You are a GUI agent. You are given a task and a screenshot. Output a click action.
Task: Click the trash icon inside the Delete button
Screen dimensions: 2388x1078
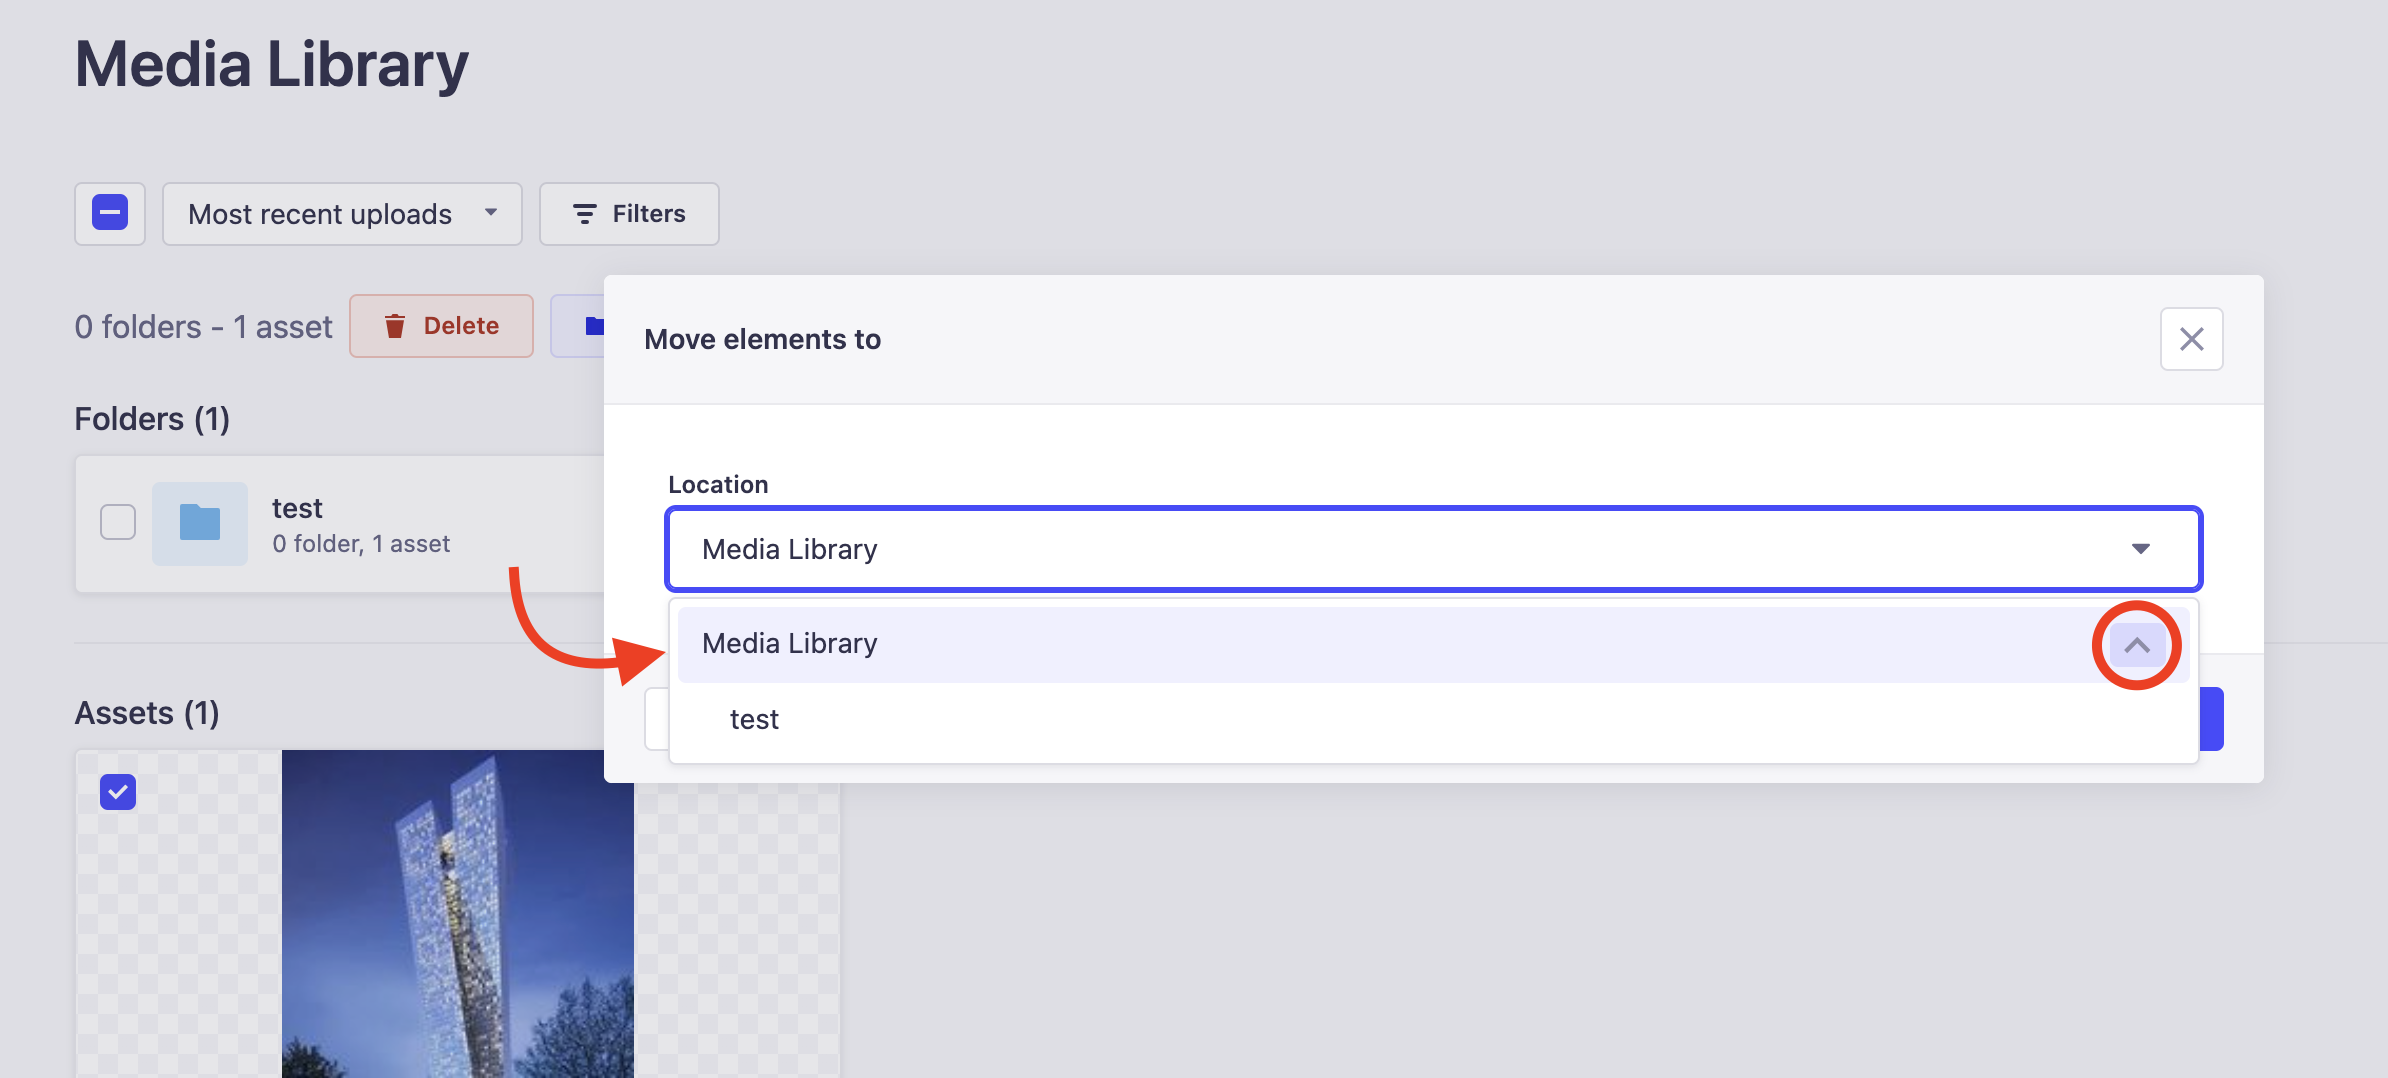tap(396, 325)
